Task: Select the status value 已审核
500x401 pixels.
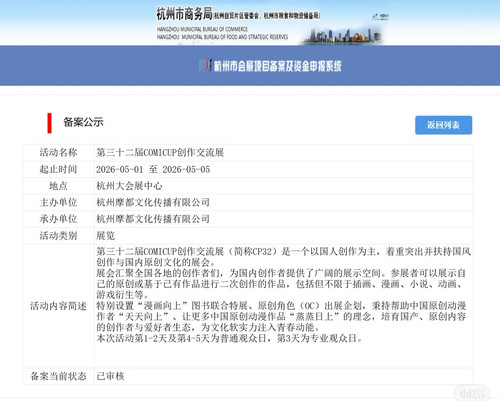Action: point(110,376)
